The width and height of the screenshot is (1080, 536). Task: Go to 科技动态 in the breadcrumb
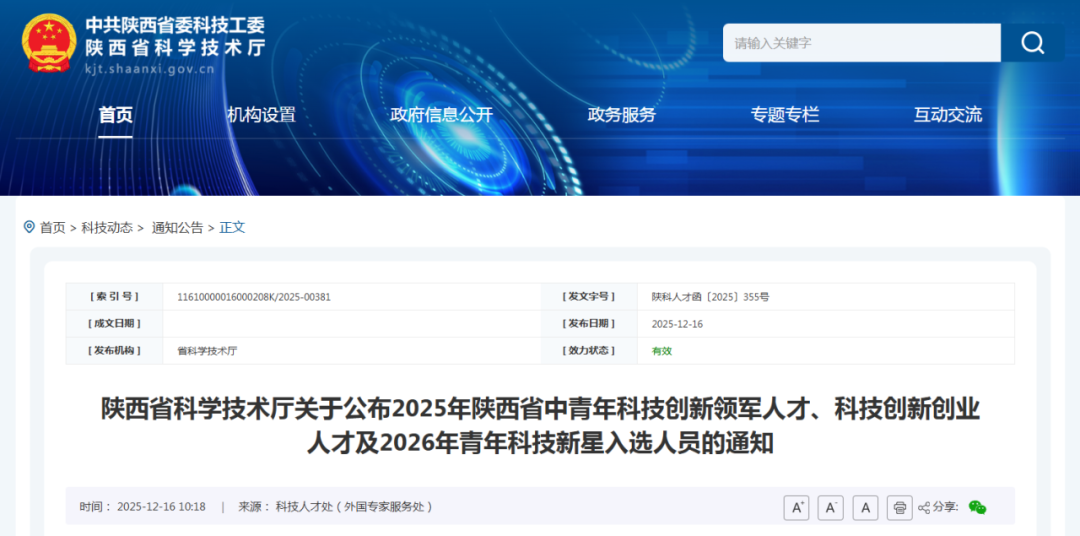click(x=107, y=227)
